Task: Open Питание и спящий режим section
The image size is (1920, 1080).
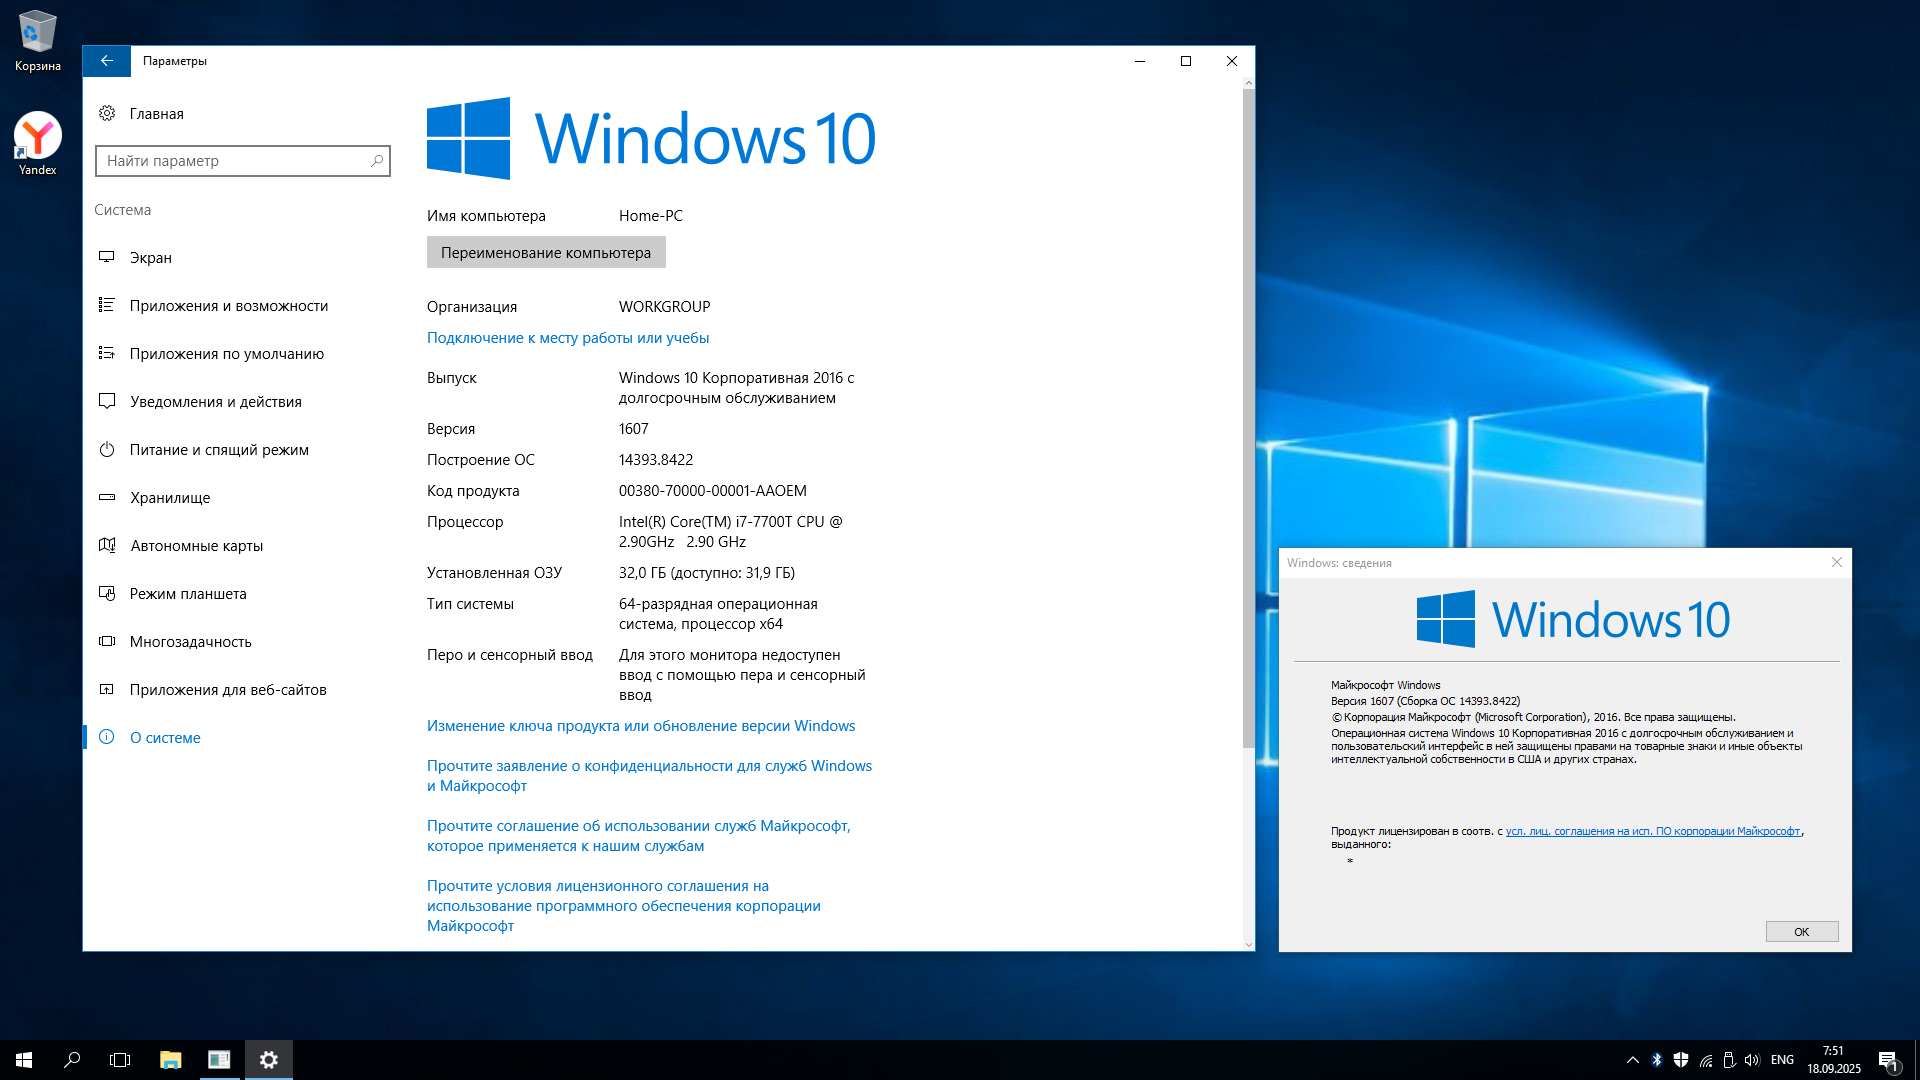Action: click(218, 450)
